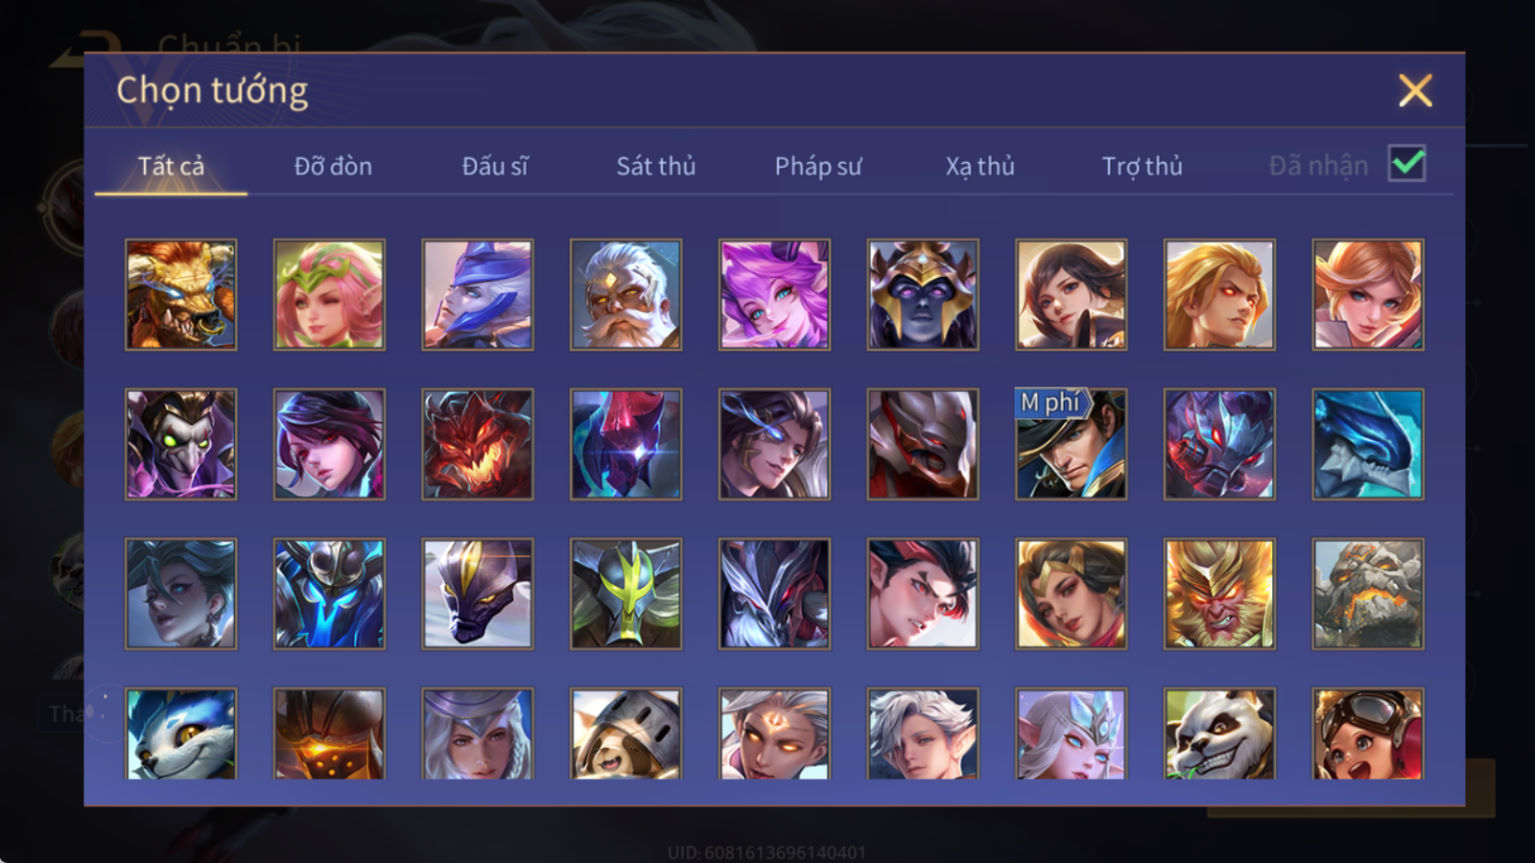Select the golden bull hero portrait
The image size is (1535, 863).
point(181,294)
